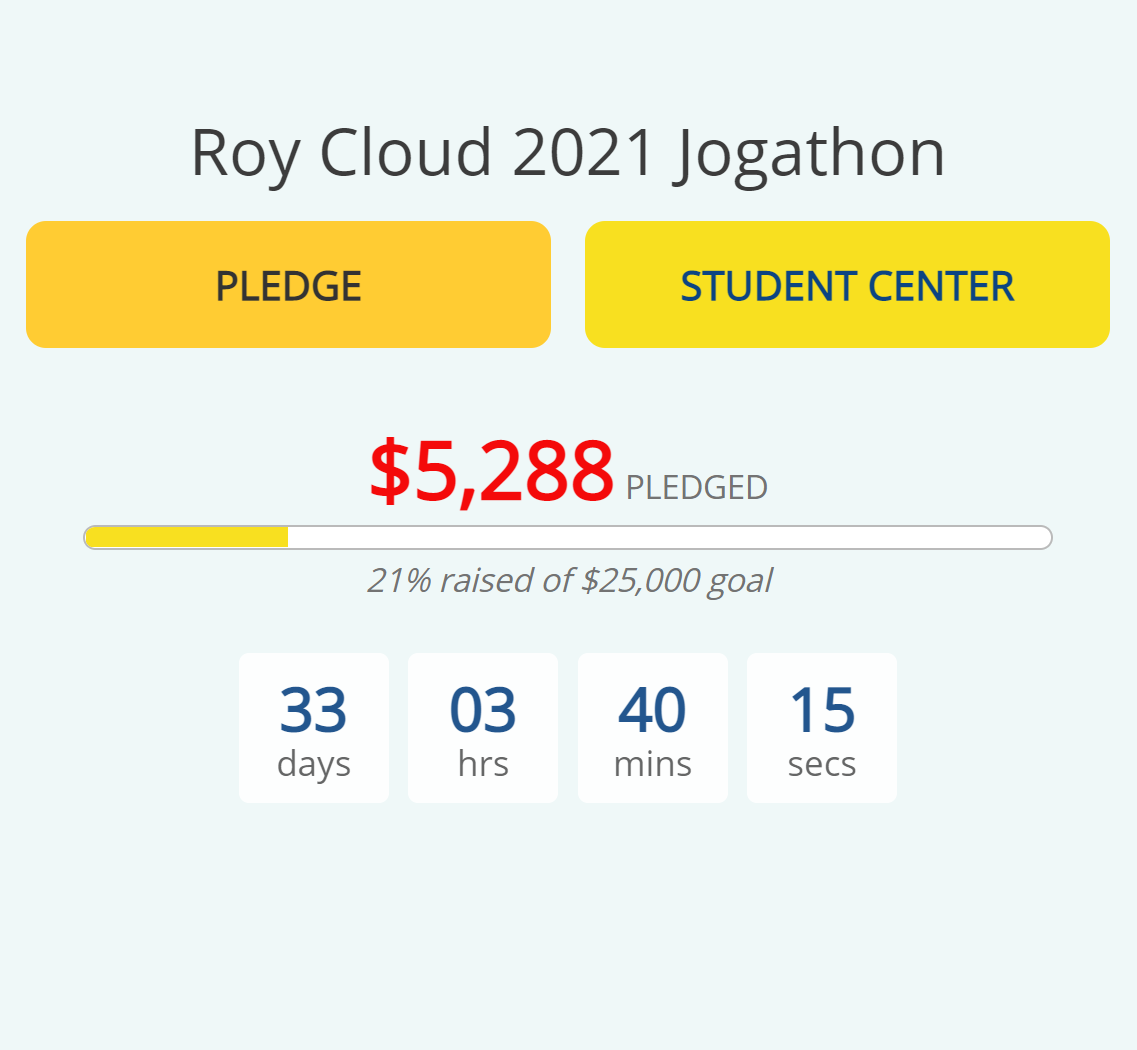The width and height of the screenshot is (1137, 1050).
Task: Click the gray PLEDGED label
Action: click(x=696, y=488)
